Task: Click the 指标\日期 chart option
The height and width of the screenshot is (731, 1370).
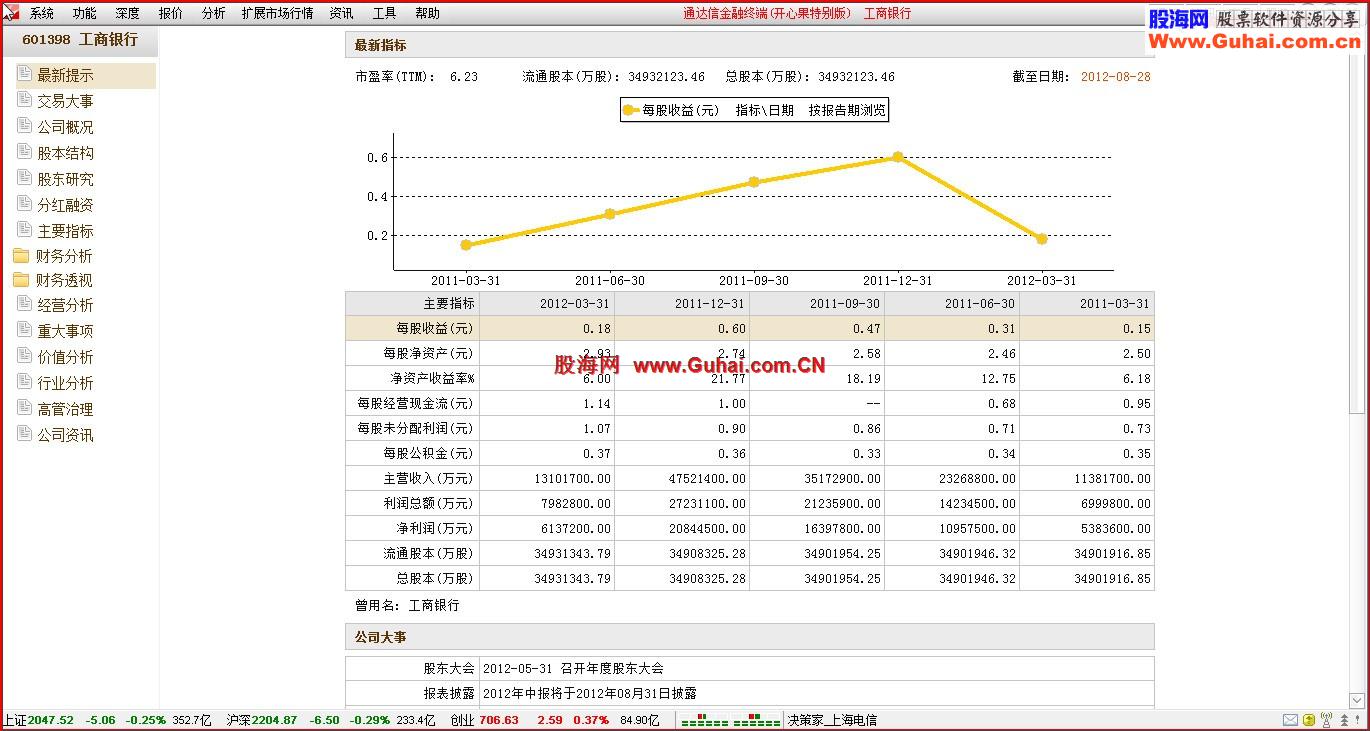Action: coord(764,111)
